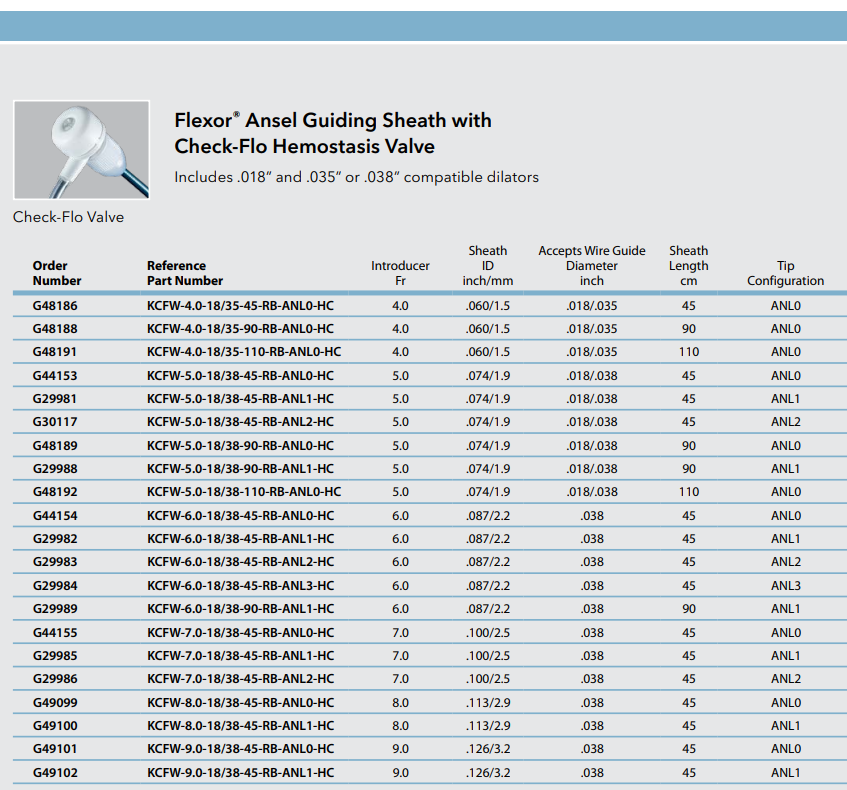
Task: Select order number G29985
Action: pos(55,655)
